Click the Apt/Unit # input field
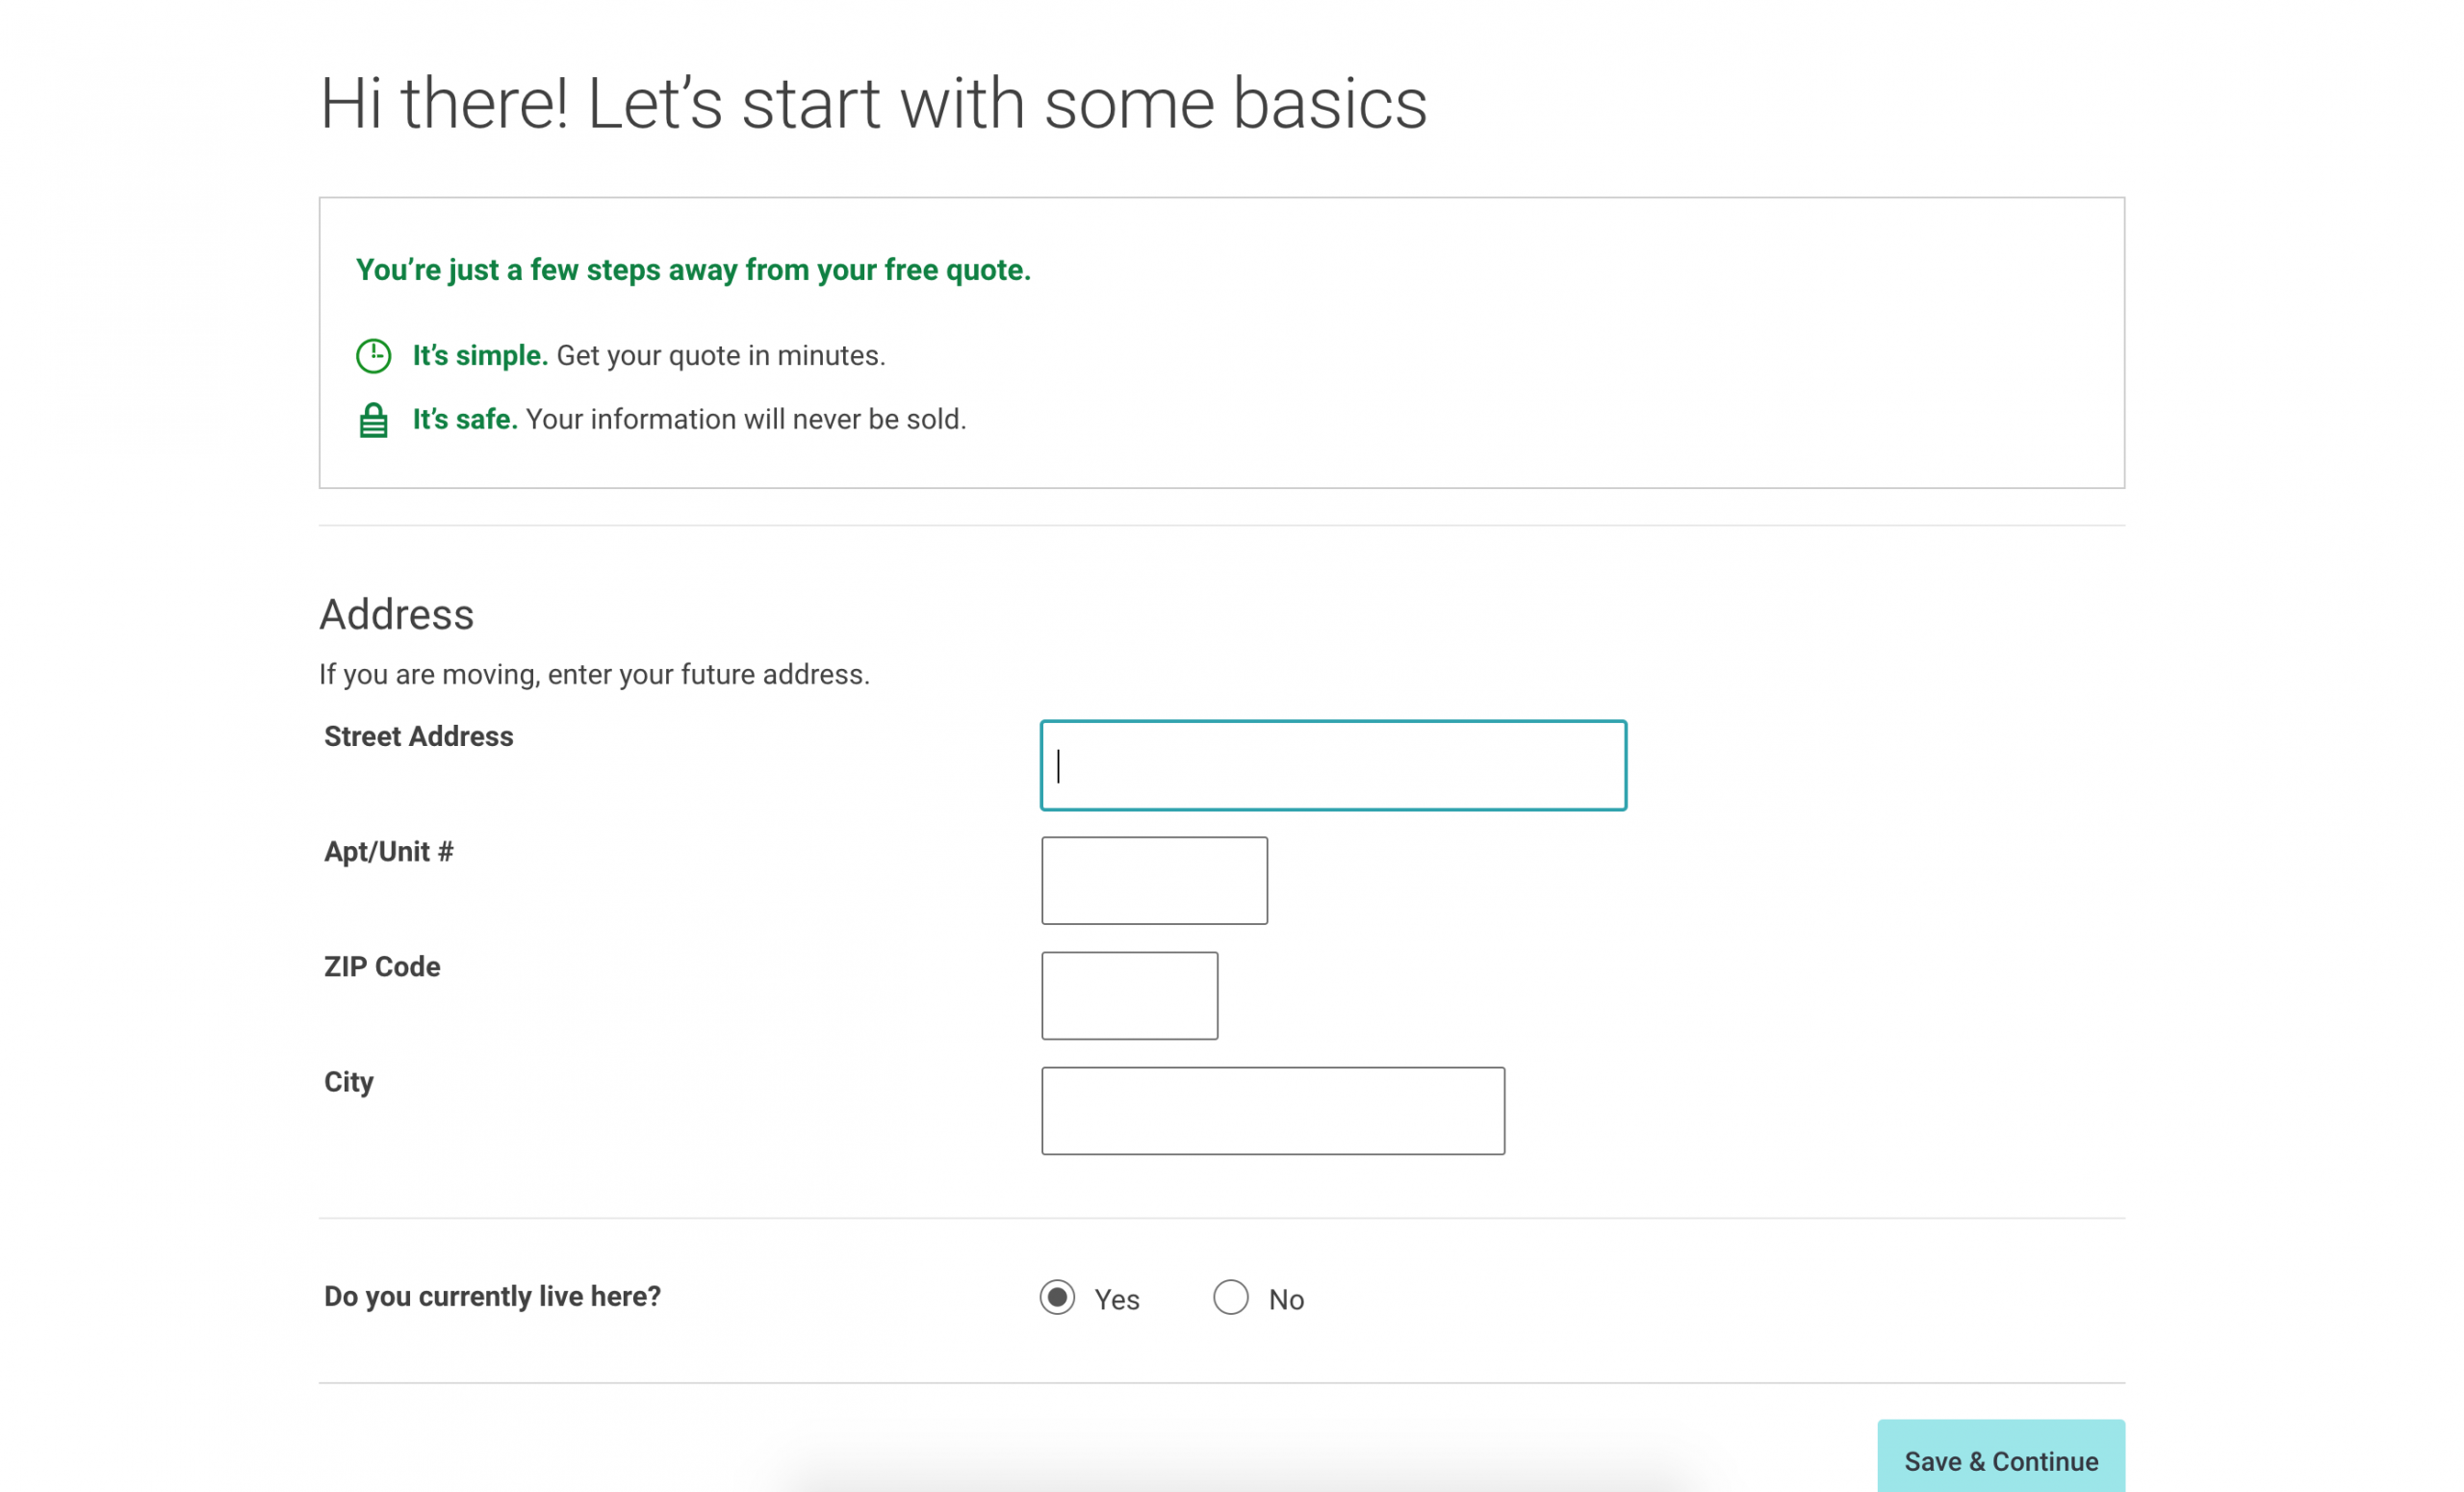Screen dimensions: 2464x1492 pyautogui.click(x=1155, y=882)
